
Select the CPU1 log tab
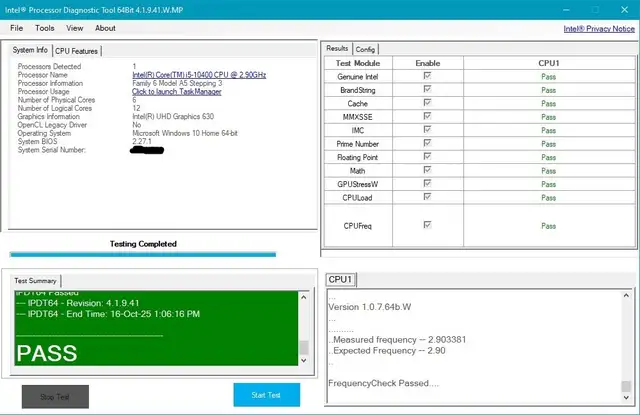(340, 279)
